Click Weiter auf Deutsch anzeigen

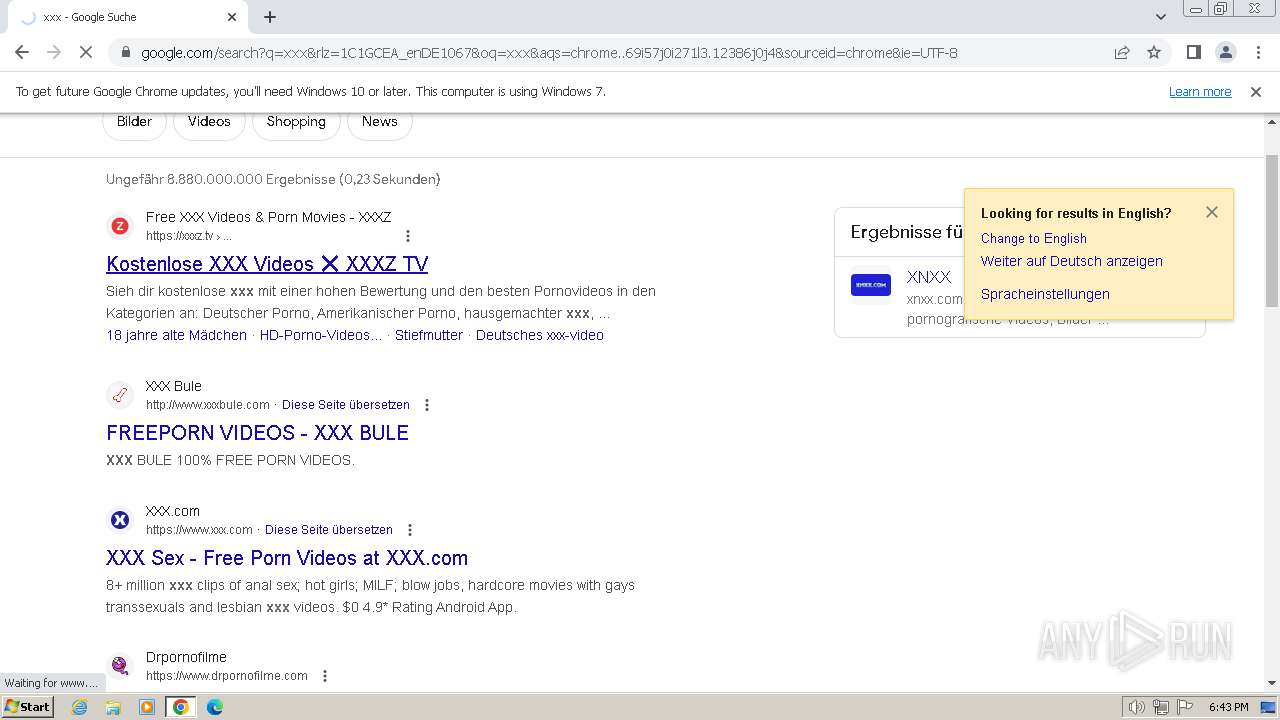1072,261
